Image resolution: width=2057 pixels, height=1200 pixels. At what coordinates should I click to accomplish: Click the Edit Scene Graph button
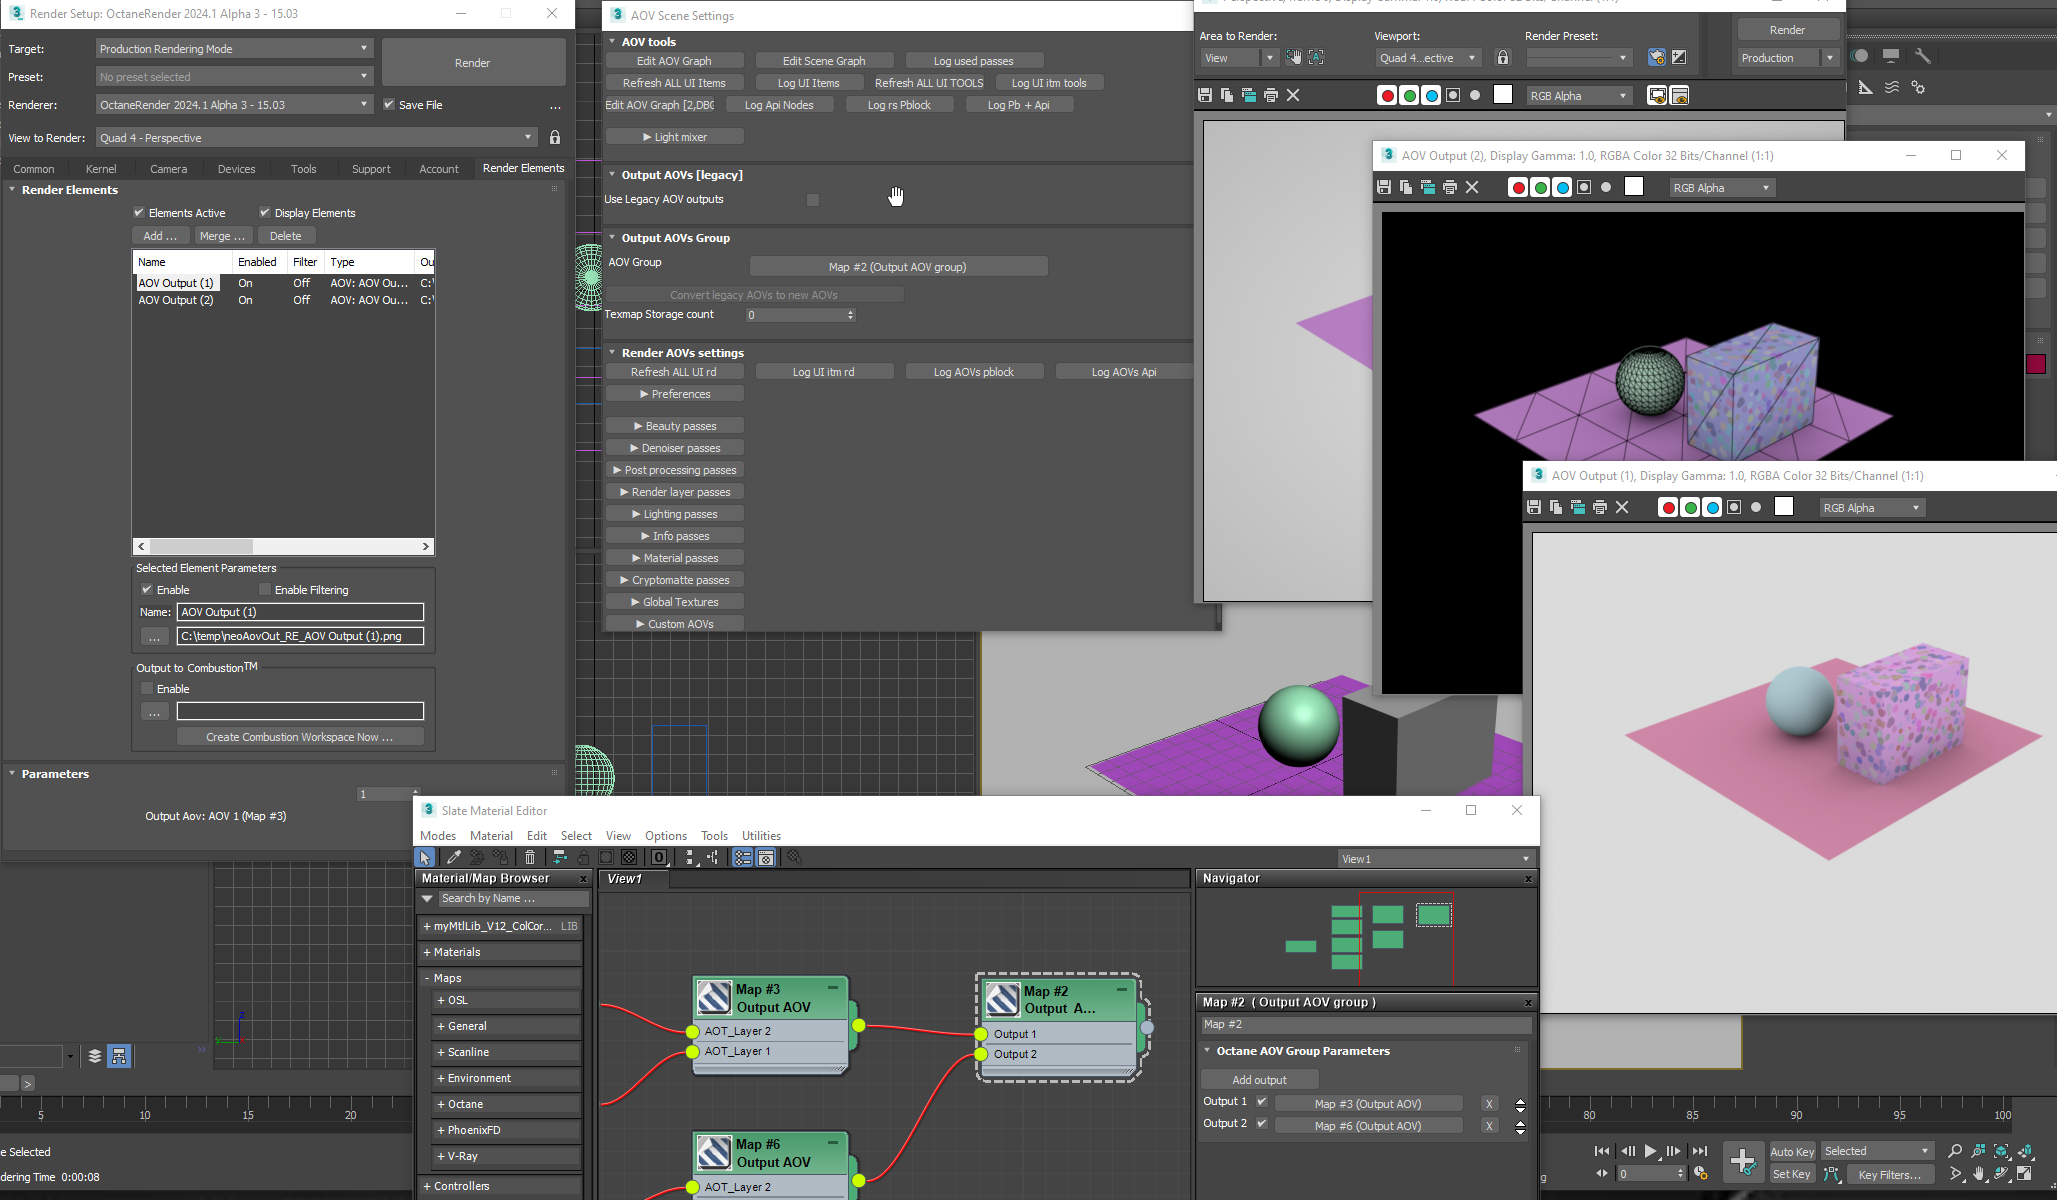pos(824,61)
